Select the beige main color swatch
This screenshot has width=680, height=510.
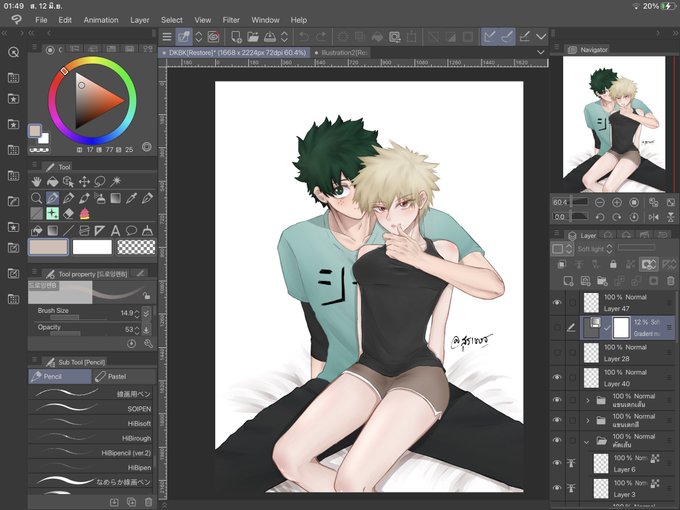48,247
